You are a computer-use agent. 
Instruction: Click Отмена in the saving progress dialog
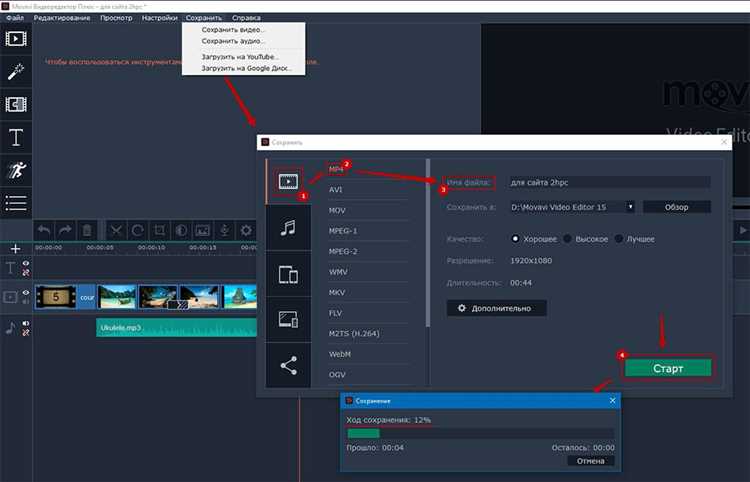click(x=590, y=461)
